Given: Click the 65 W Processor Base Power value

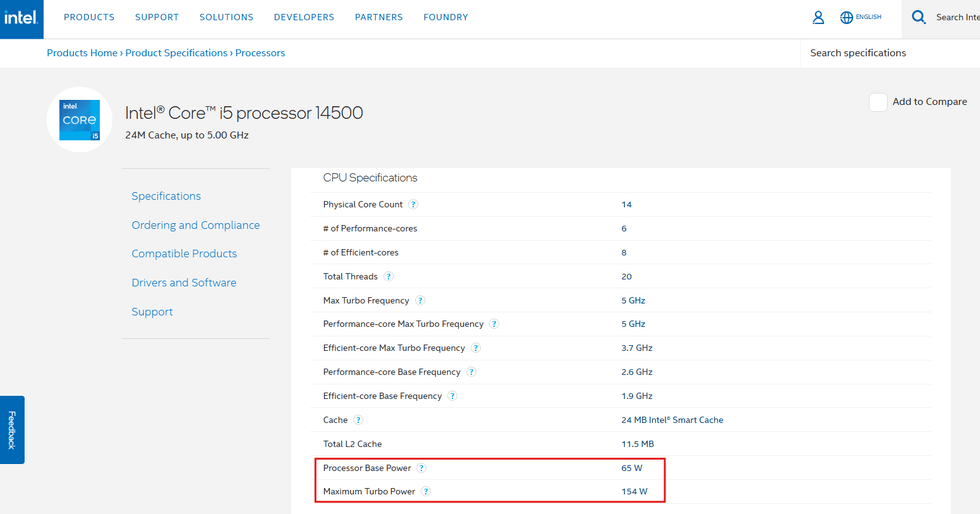Looking at the screenshot, I should [632, 468].
